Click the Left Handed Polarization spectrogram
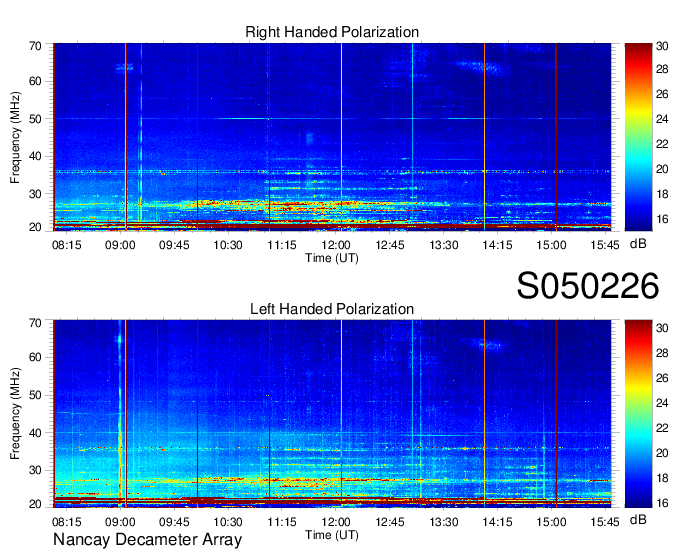 [332, 414]
